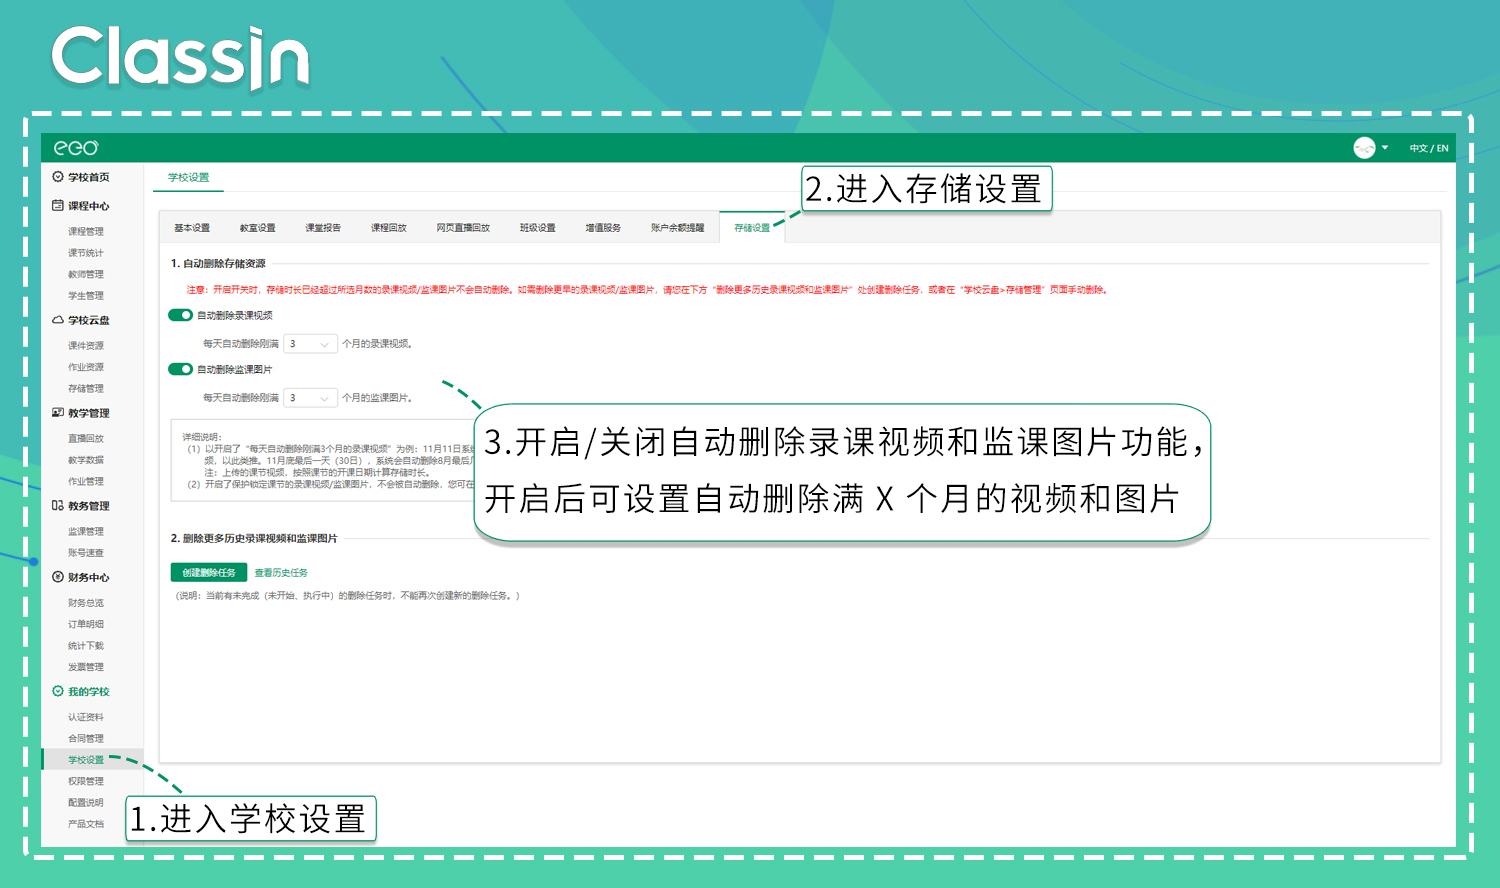Open 课件资源 in the sidebar
Image resolution: width=1500 pixels, height=888 pixels.
tap(86, 346)
